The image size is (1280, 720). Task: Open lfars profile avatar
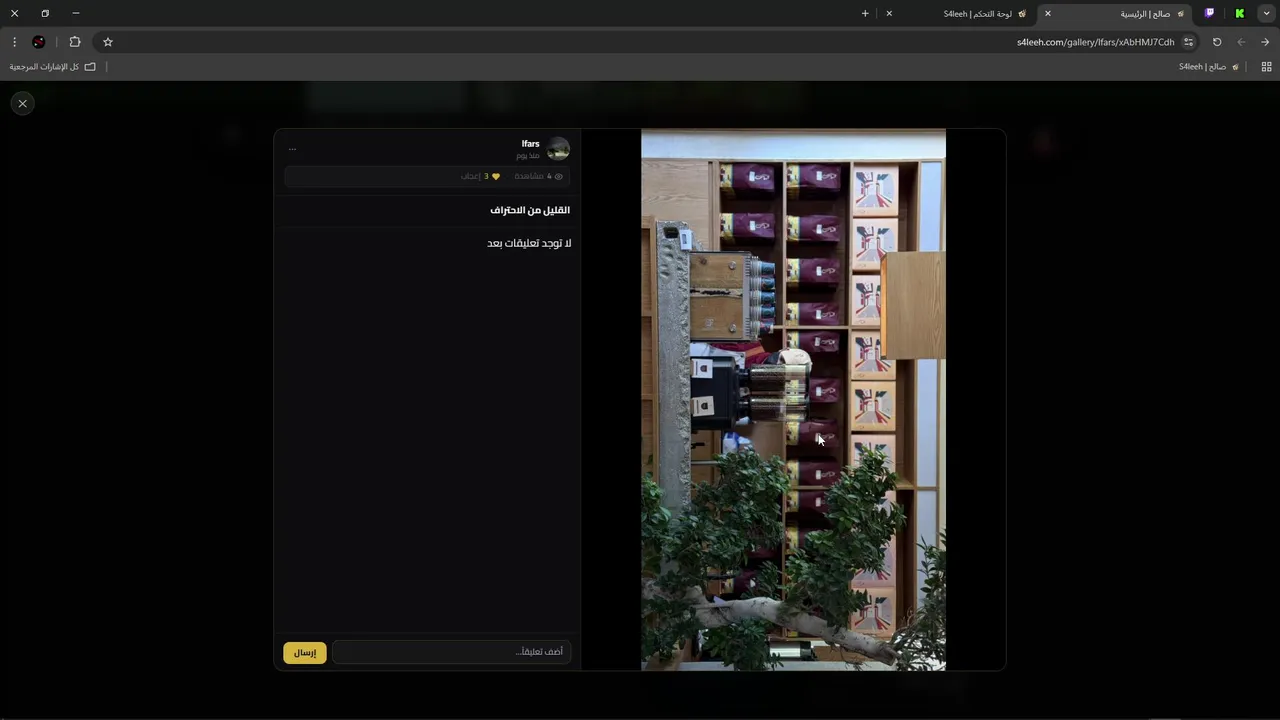tap(558, 149)
